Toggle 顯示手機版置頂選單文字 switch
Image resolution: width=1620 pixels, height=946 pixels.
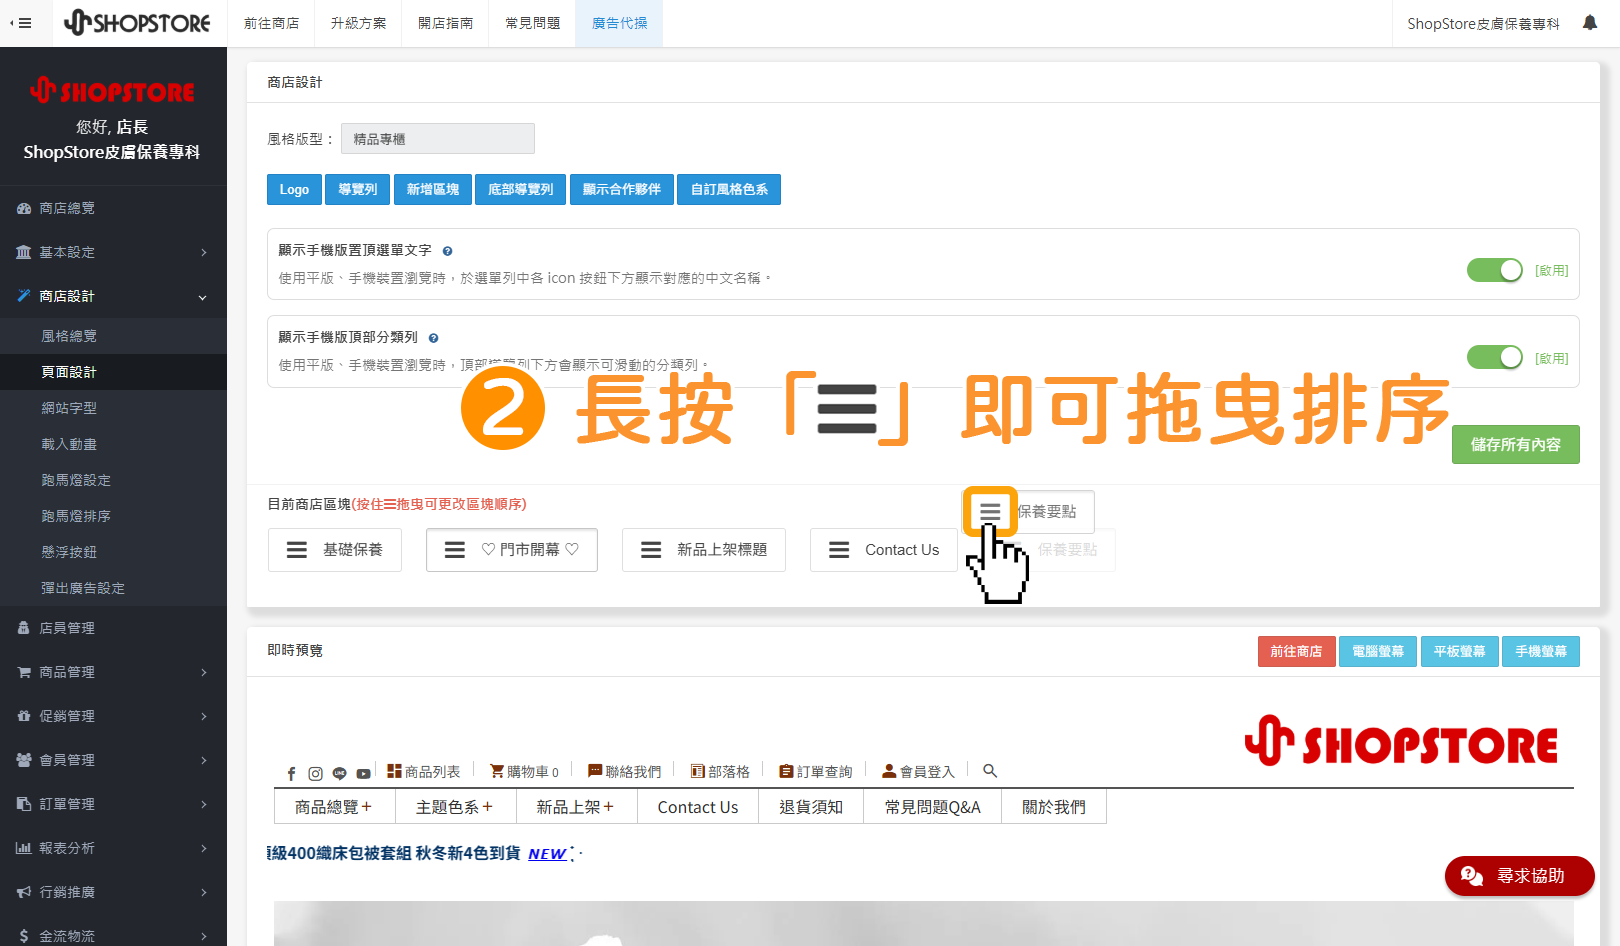(x=1495, y=270)
